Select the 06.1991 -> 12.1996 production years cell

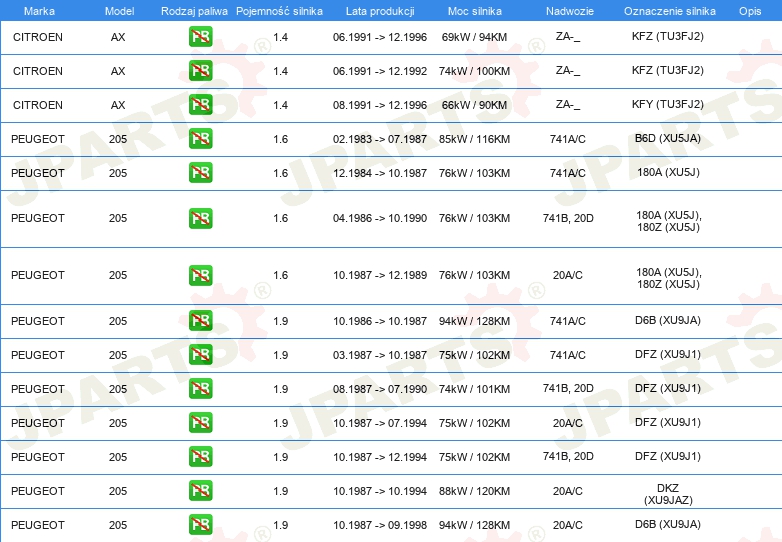[380, 37]
